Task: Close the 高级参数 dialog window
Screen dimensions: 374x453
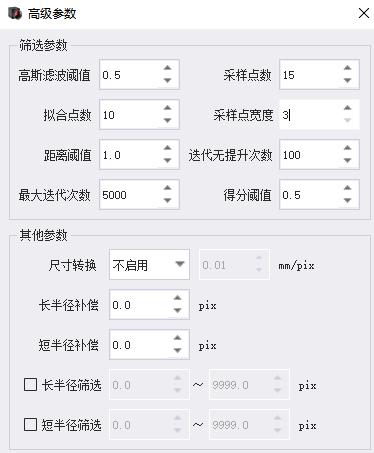Action: [364, 13]
